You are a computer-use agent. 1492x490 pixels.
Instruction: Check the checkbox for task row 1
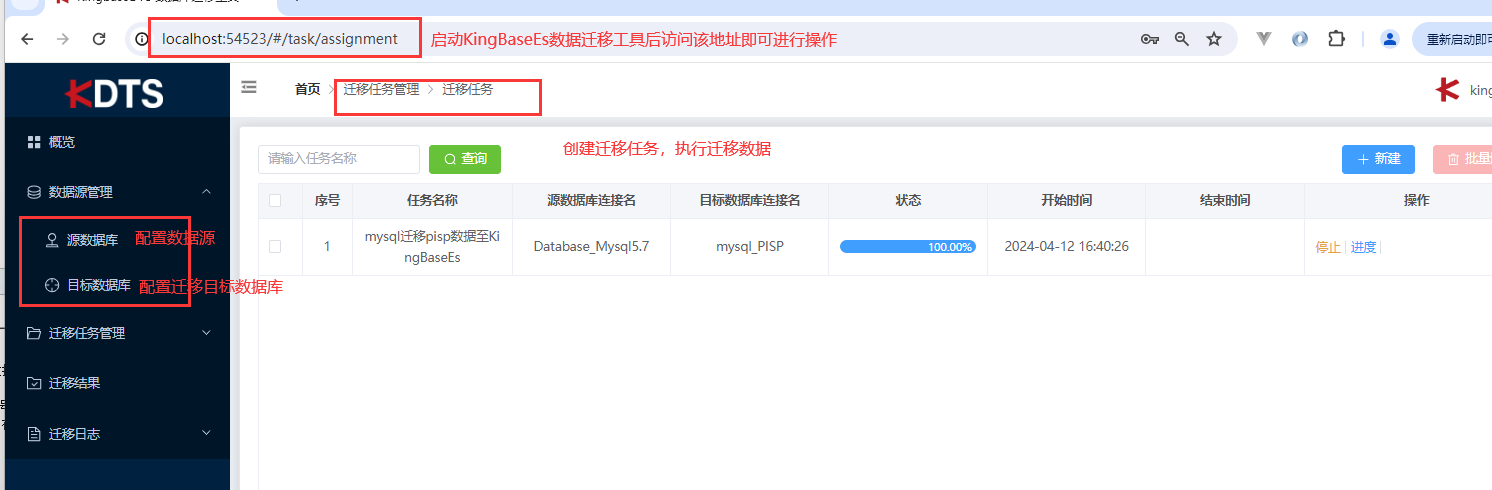click(275, 246)
